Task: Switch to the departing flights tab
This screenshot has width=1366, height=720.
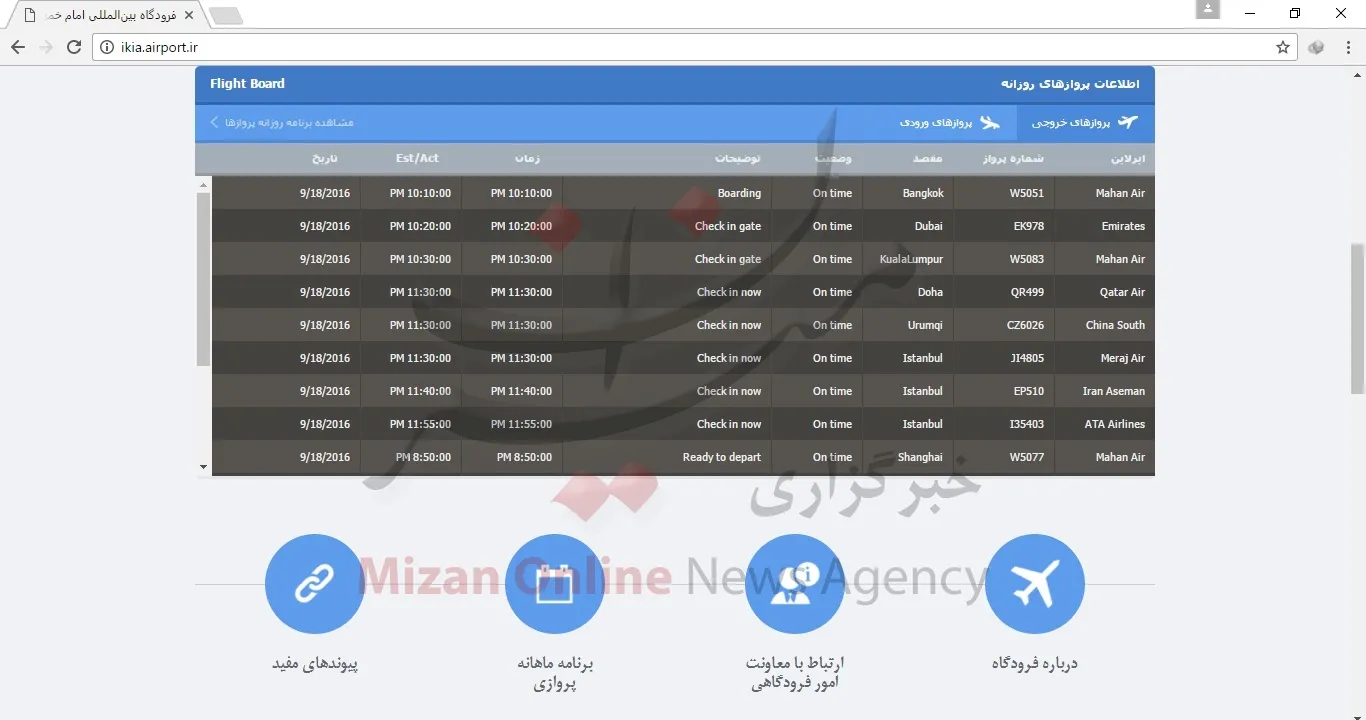Action: pyautogui.click(x=1085, y=122)
